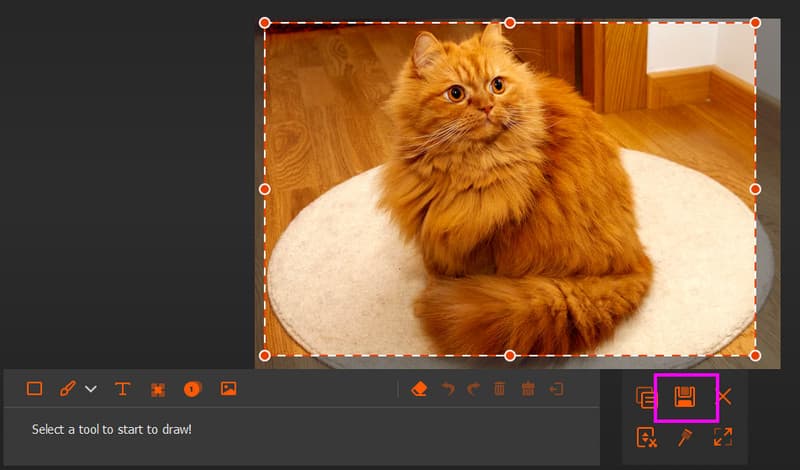Cancel capture with the X button
Viewport: 800px width, 470px height.
[x=724, y=397]
